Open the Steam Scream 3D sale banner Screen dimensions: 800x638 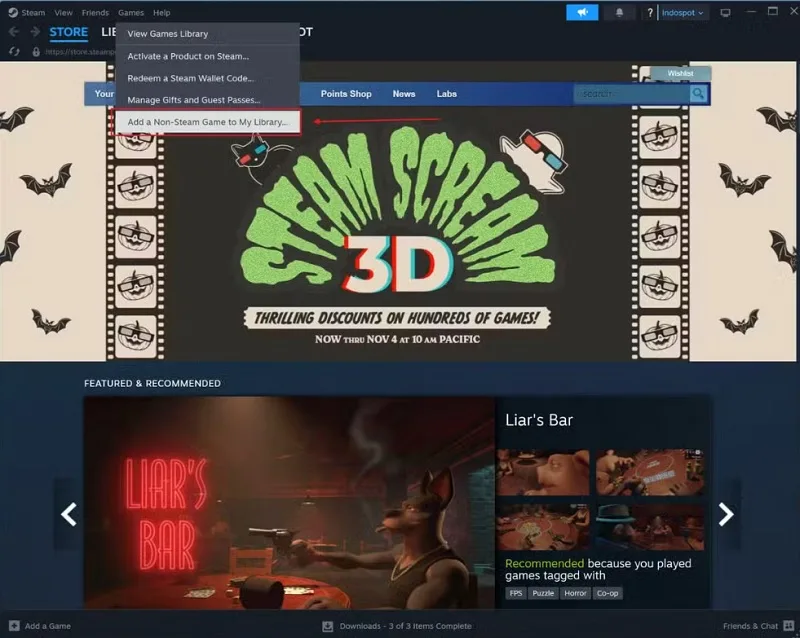click(397, 212)
